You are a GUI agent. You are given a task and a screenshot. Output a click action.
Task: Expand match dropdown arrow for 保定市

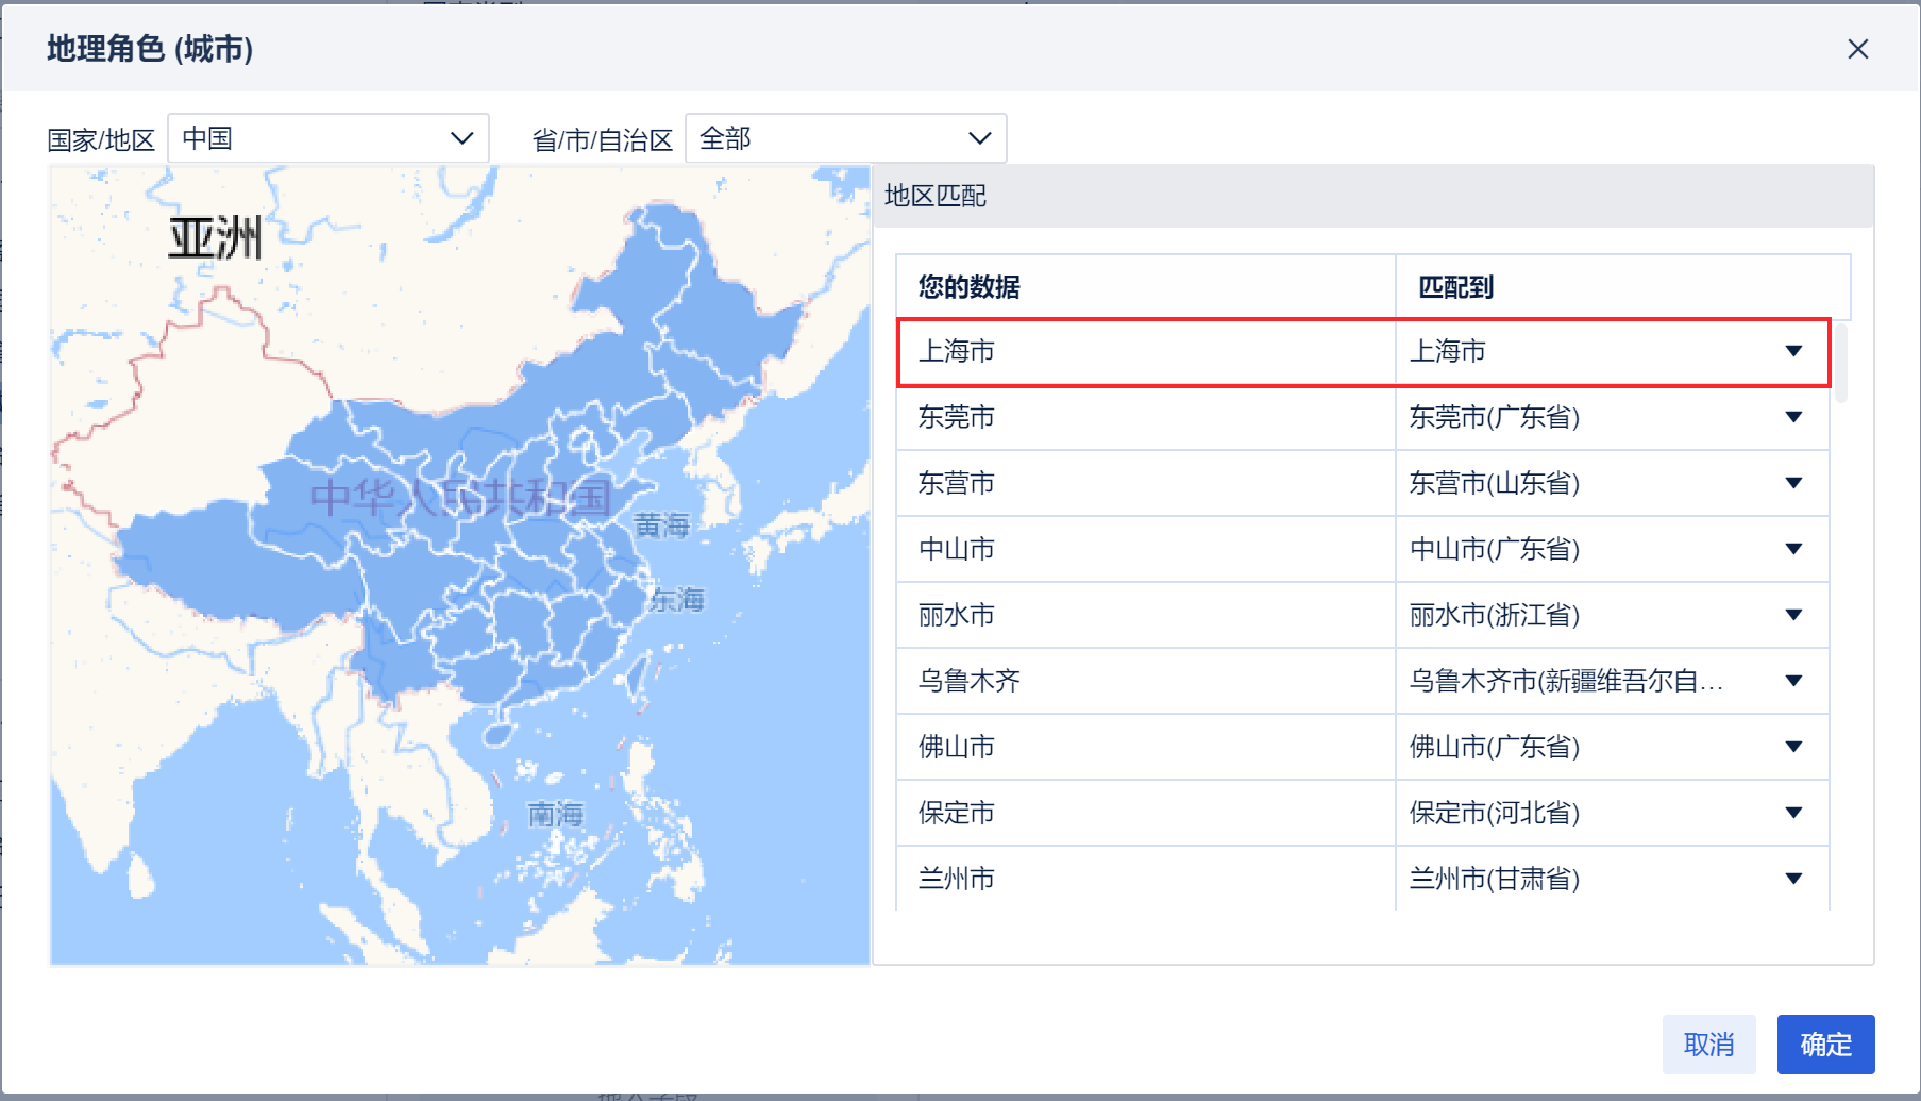click(x=1793, y=813)
